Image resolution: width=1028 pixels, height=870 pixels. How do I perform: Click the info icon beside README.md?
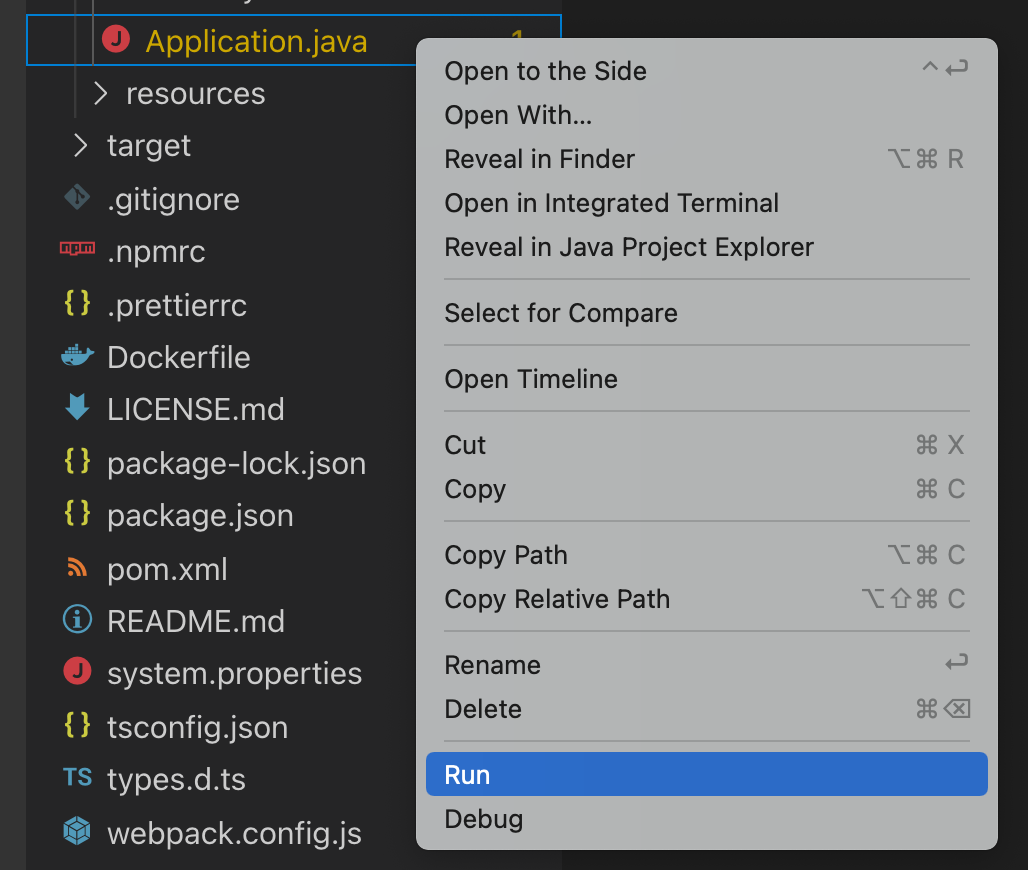coord(78,621)
